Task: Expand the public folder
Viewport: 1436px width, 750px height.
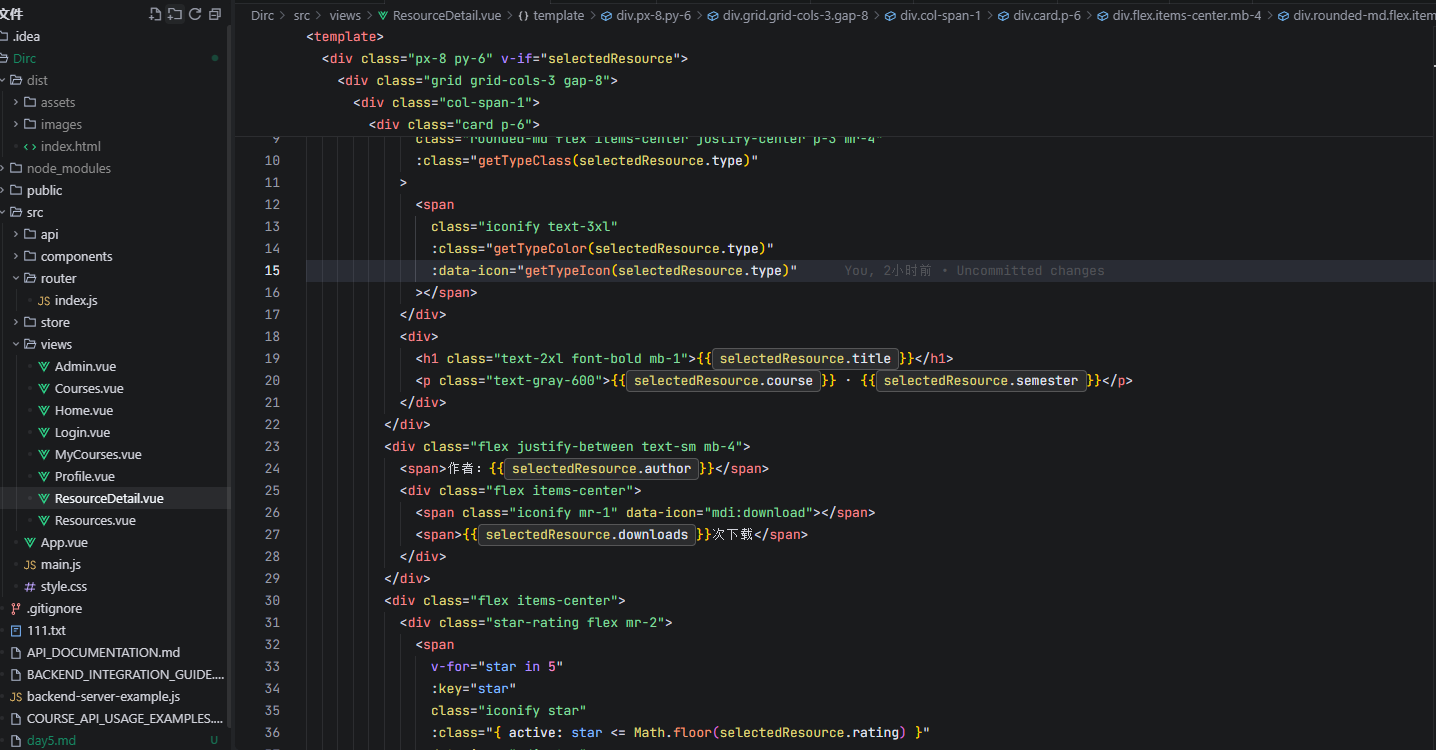Action: [x=4, y=191]
